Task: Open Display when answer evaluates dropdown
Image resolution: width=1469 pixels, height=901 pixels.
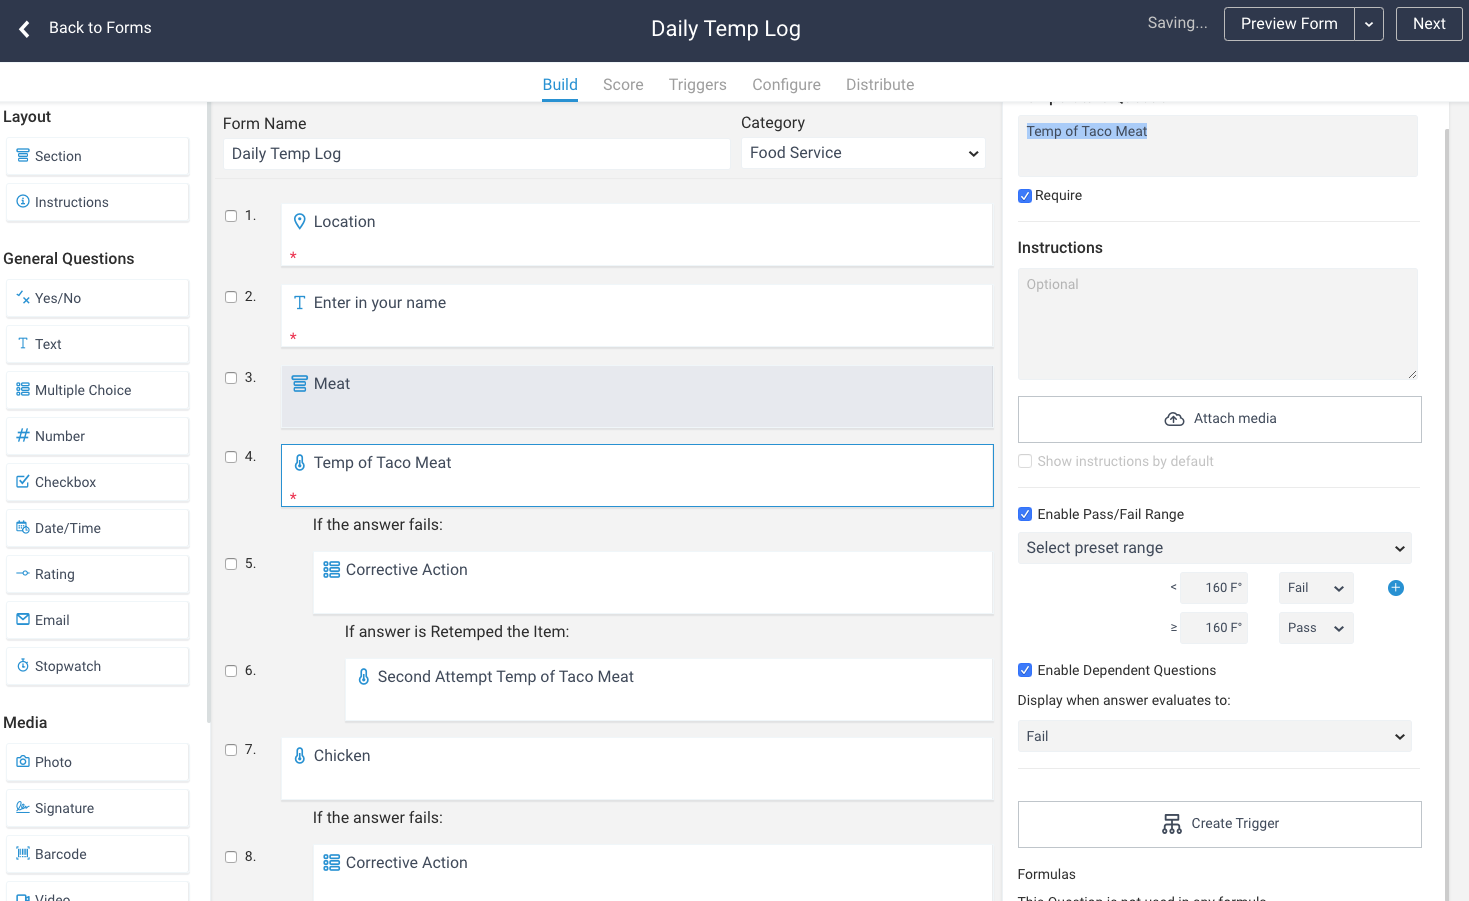Action: tap(1214, 736)
